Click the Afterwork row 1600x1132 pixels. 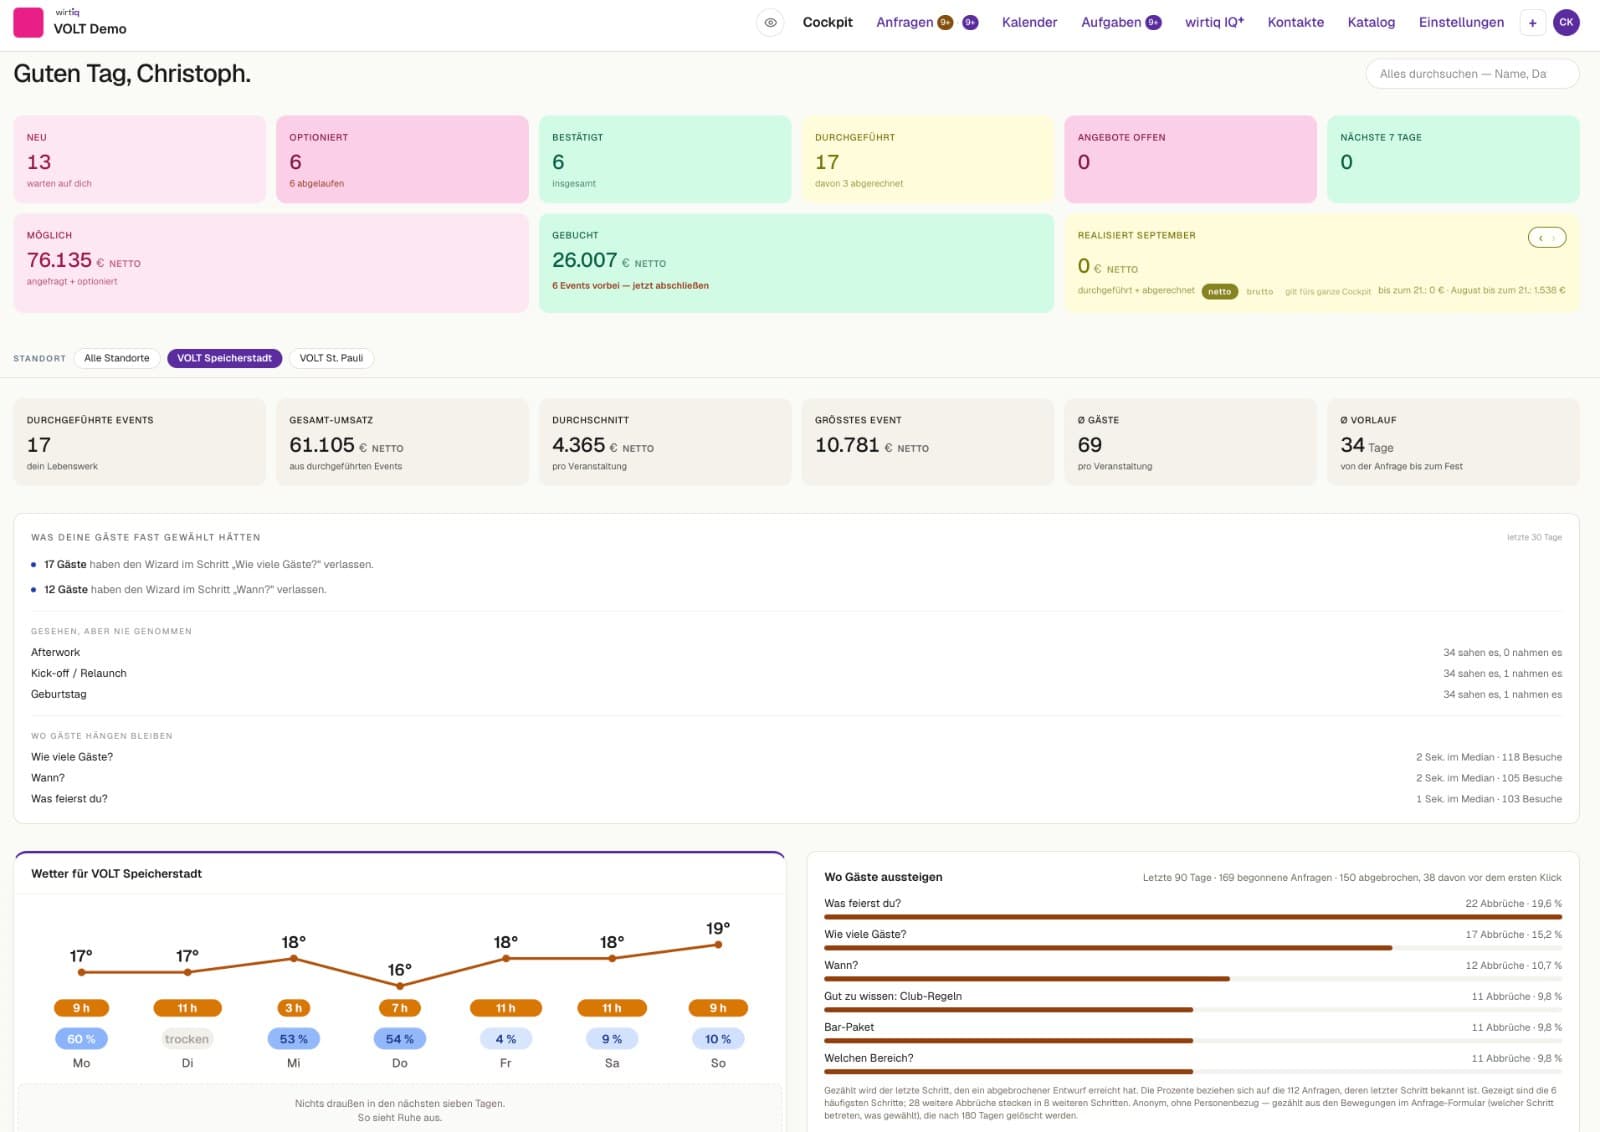[796, 652]
